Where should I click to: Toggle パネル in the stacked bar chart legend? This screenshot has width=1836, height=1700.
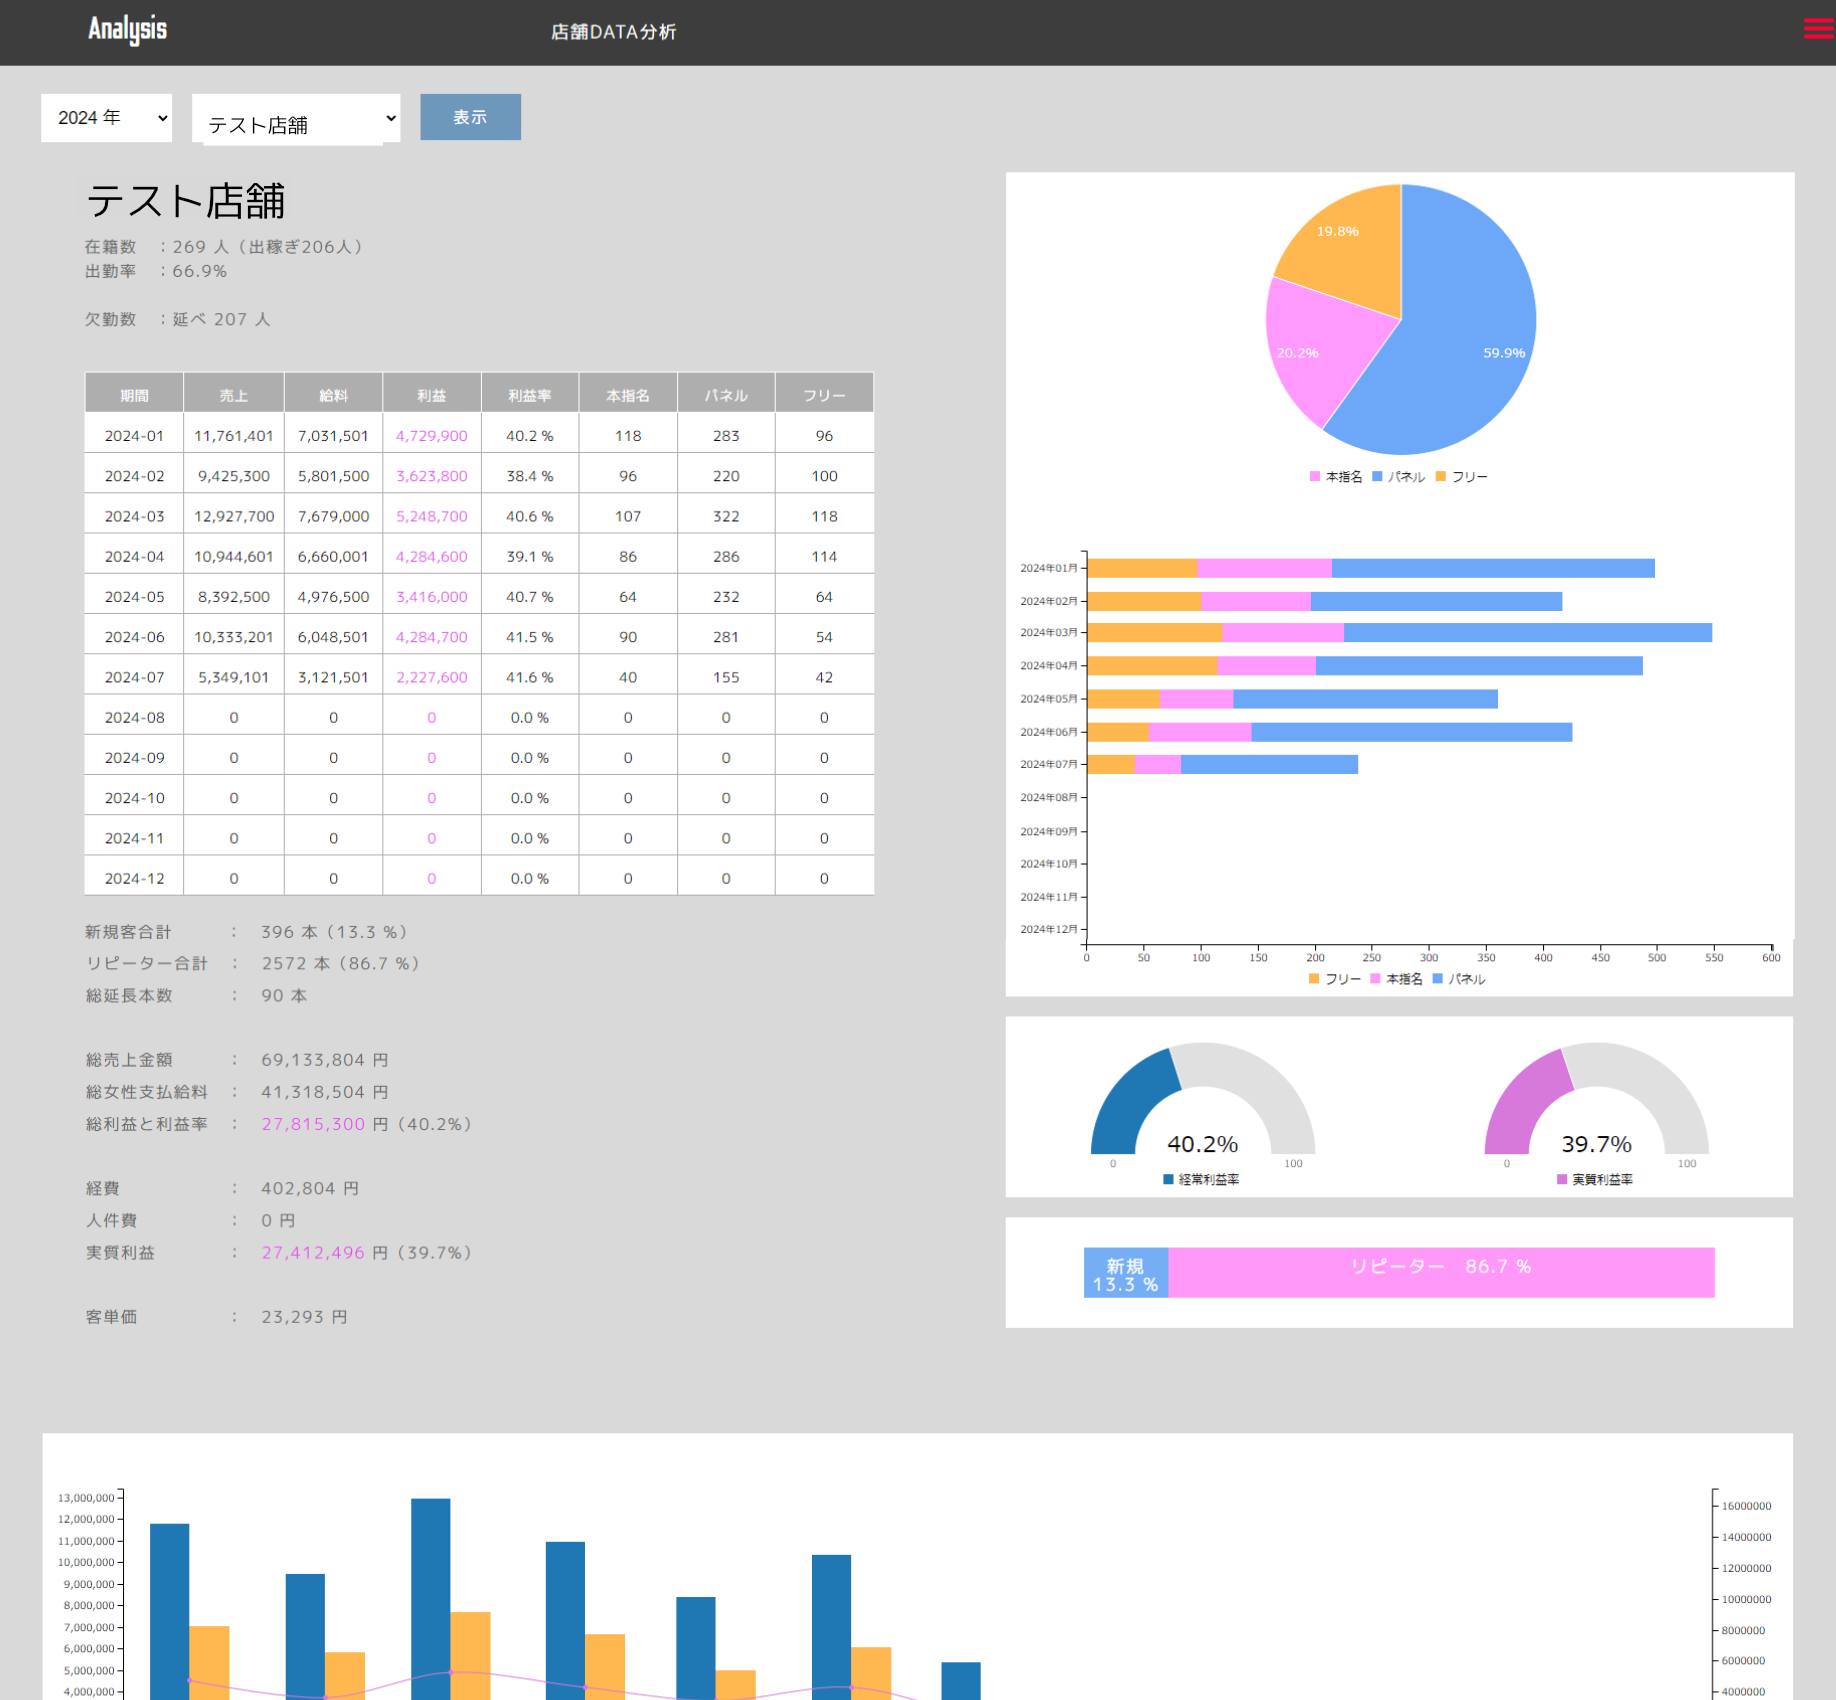coord(1459,979)
